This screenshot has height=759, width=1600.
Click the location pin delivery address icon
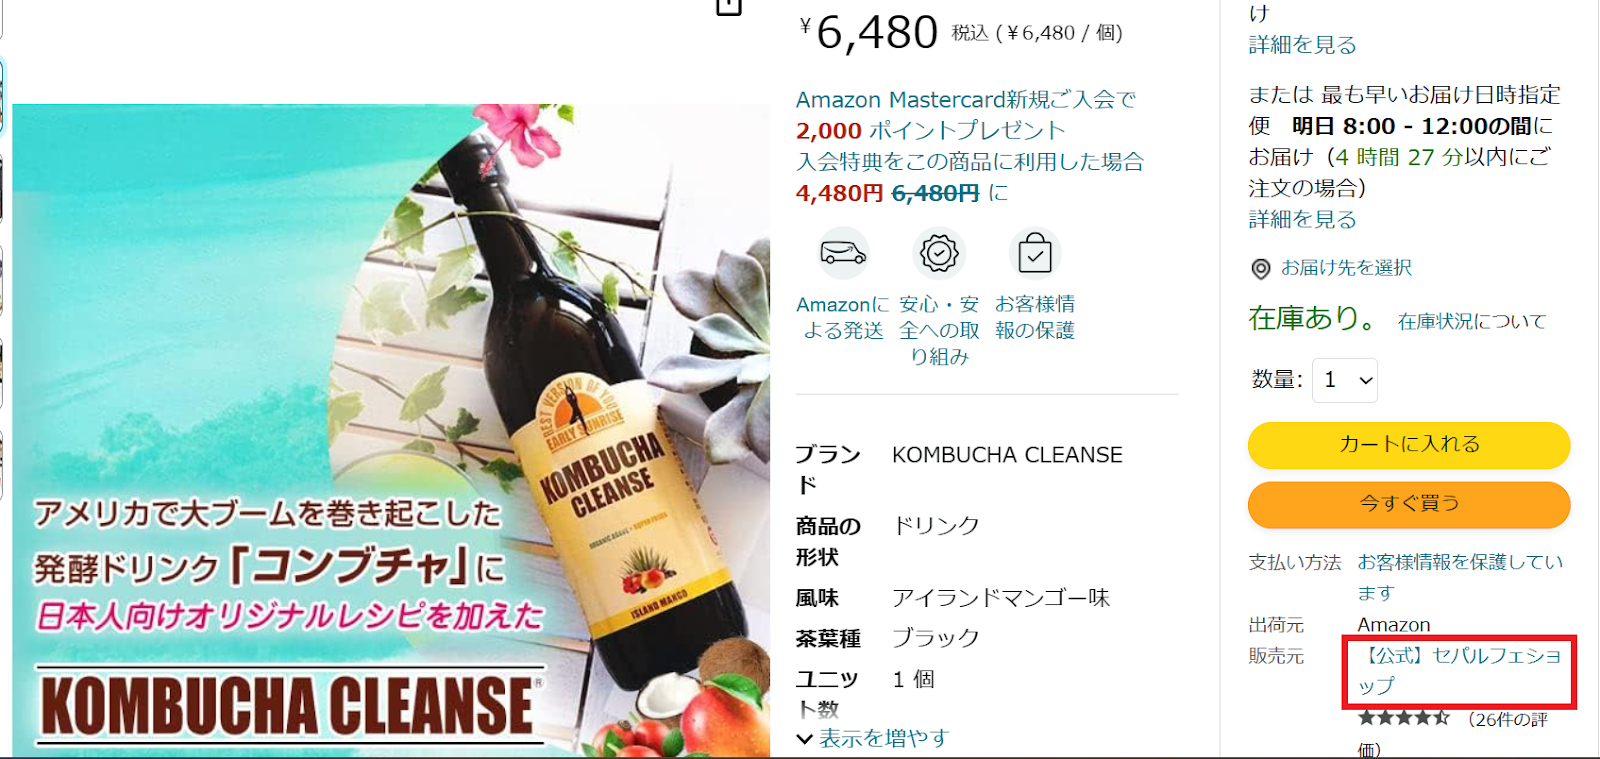(1261, 269)
